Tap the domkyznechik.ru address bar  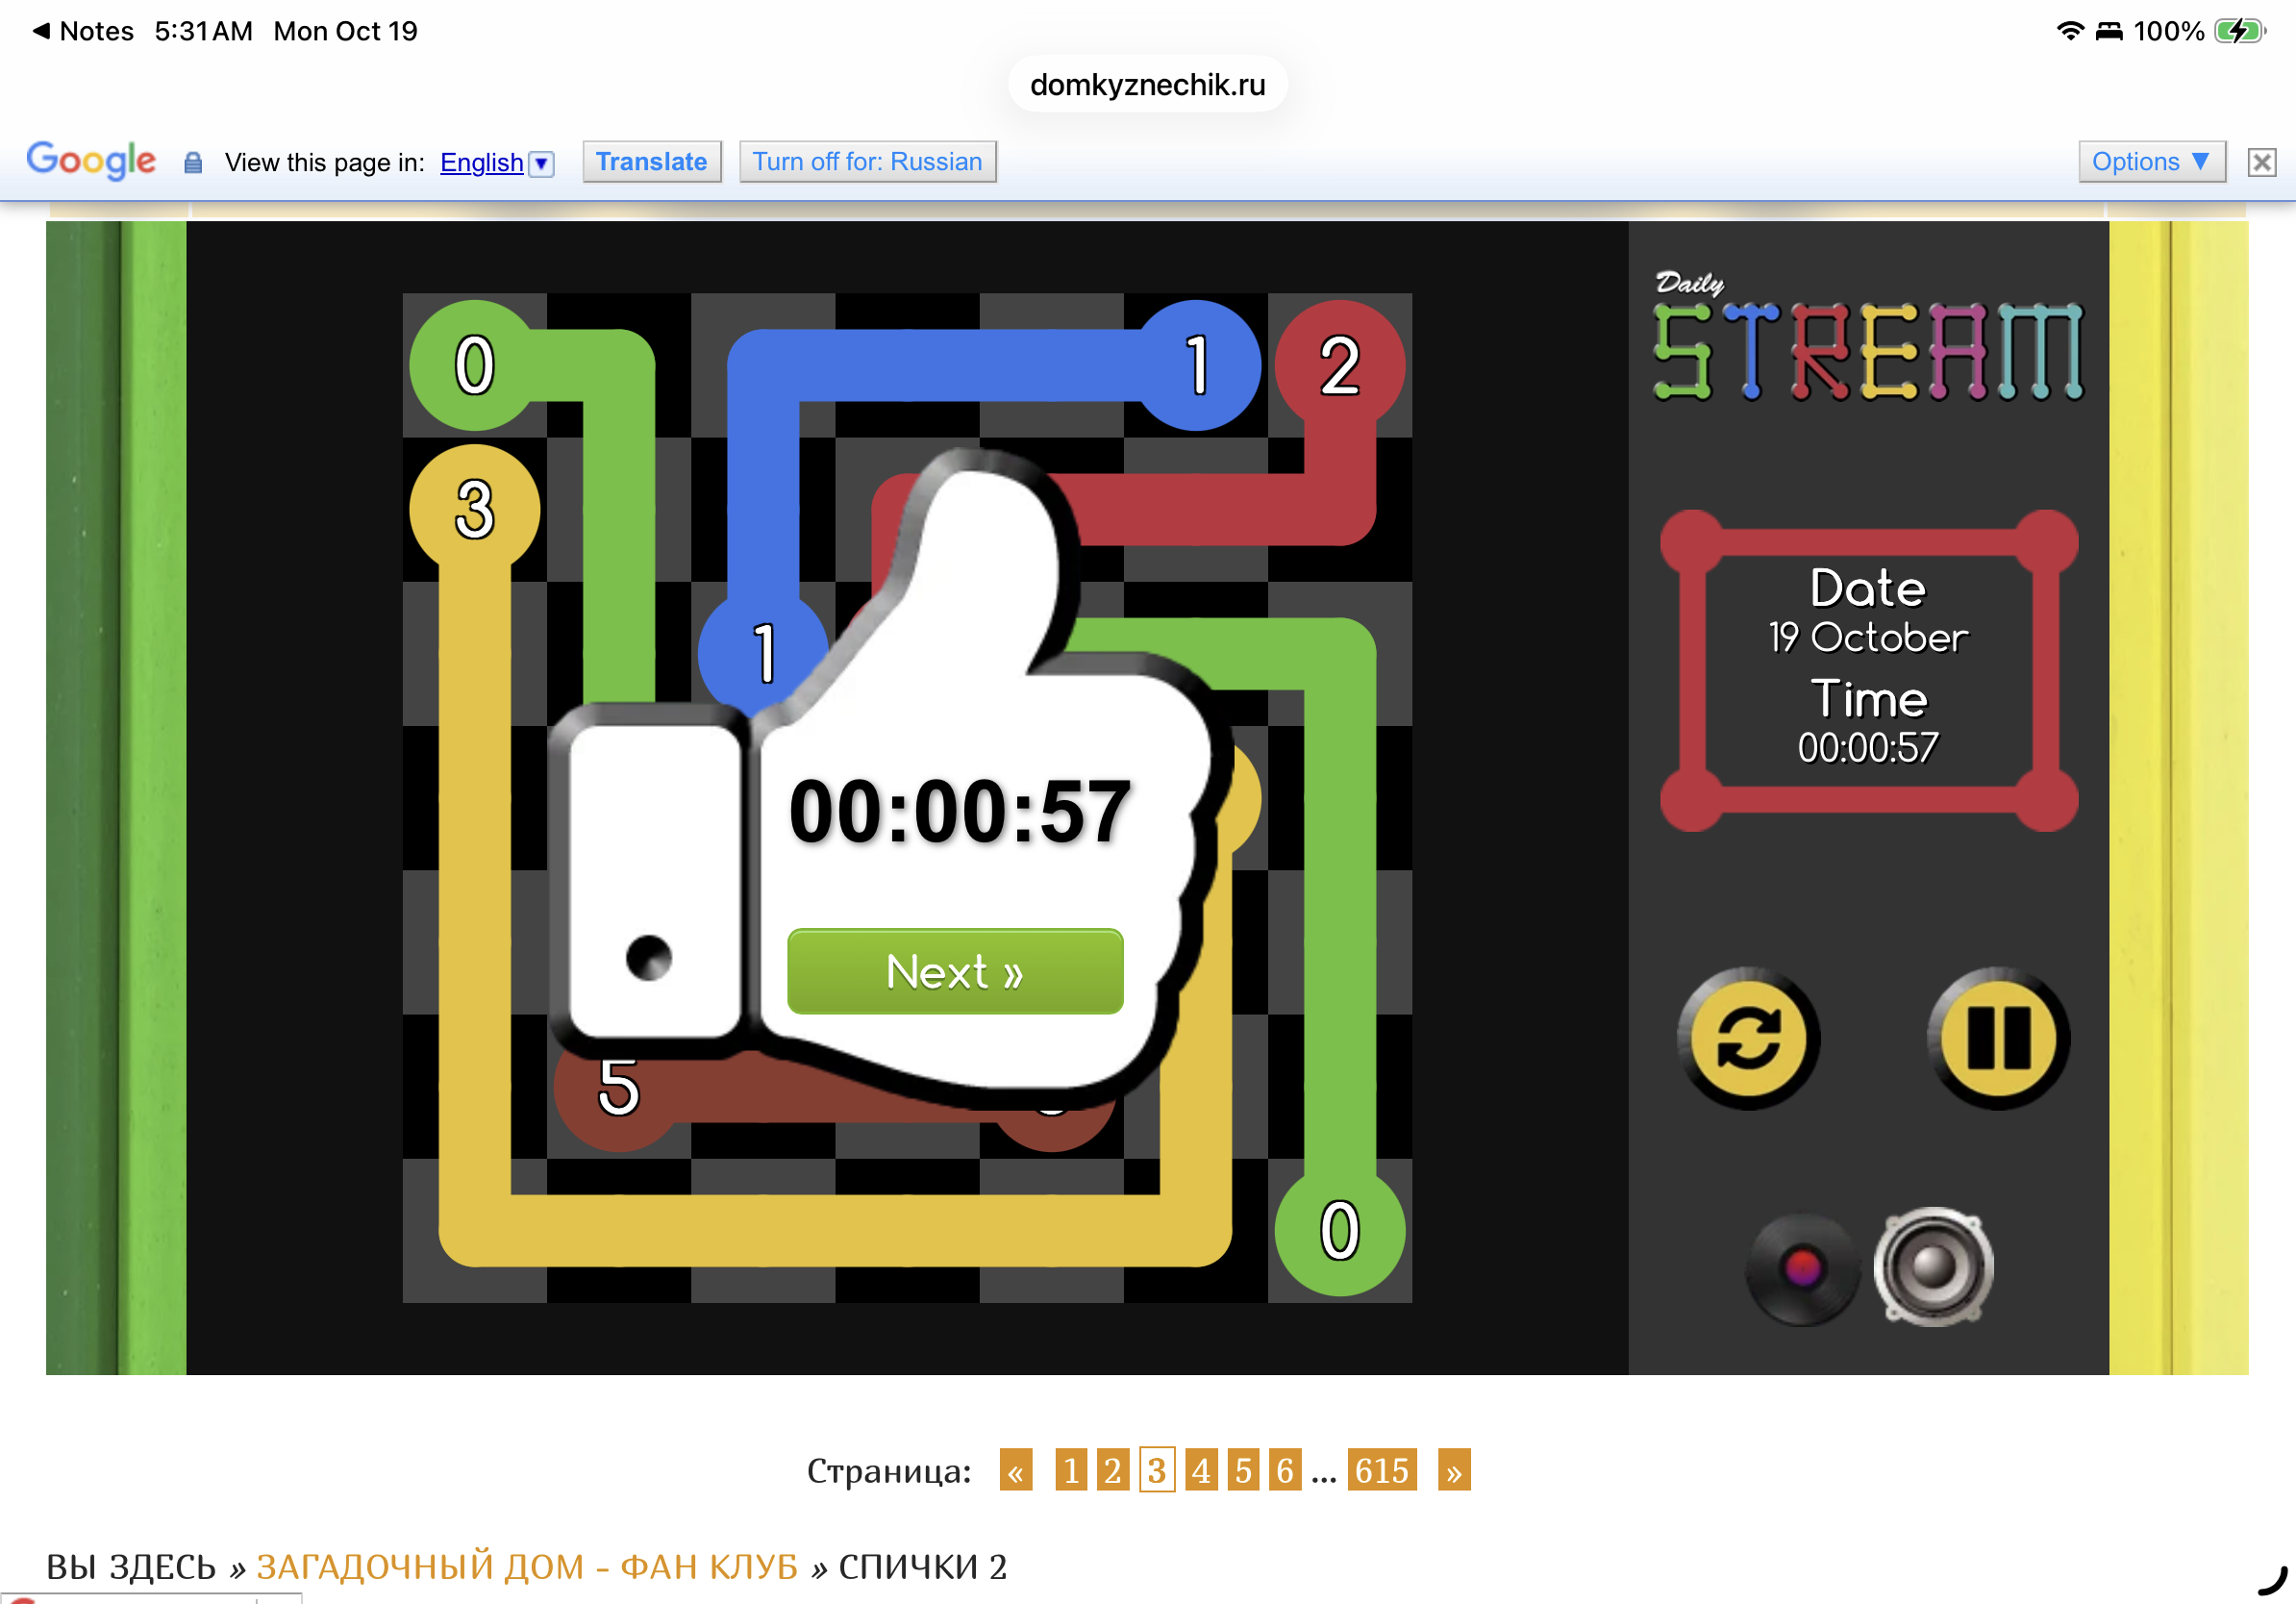(x=1147, y=85)
